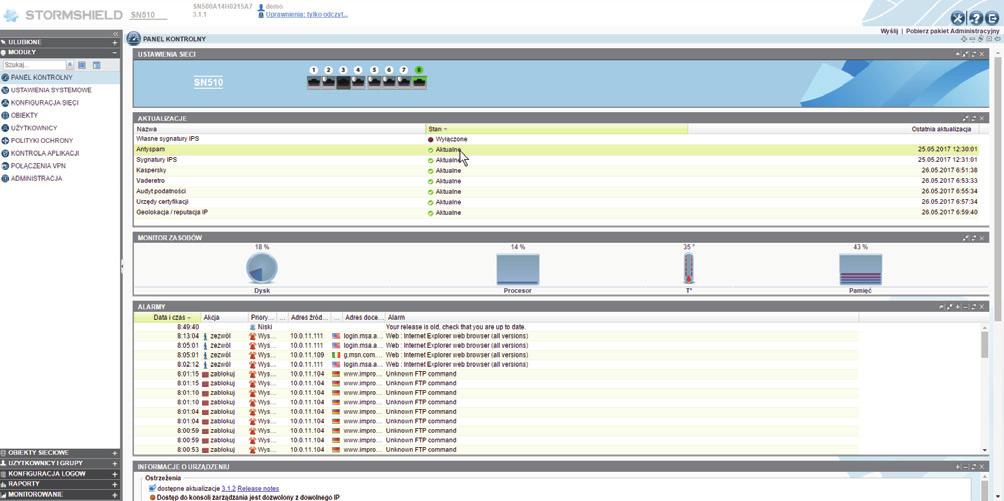This screenshot has height=501, width=1004.
Task: Collapse the left sidebar with double-arrow
Action: [x=115, y=34]
